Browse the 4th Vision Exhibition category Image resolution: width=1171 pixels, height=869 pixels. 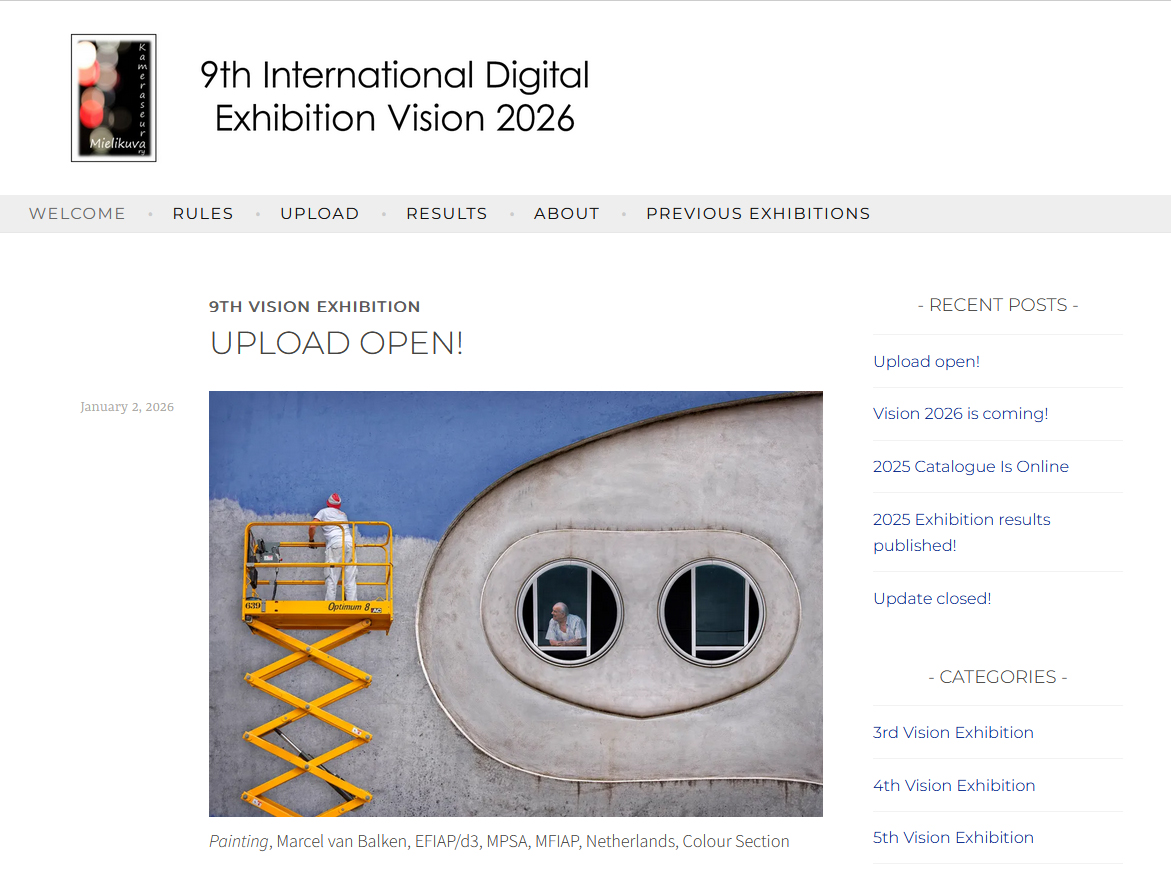coord(953,786)
